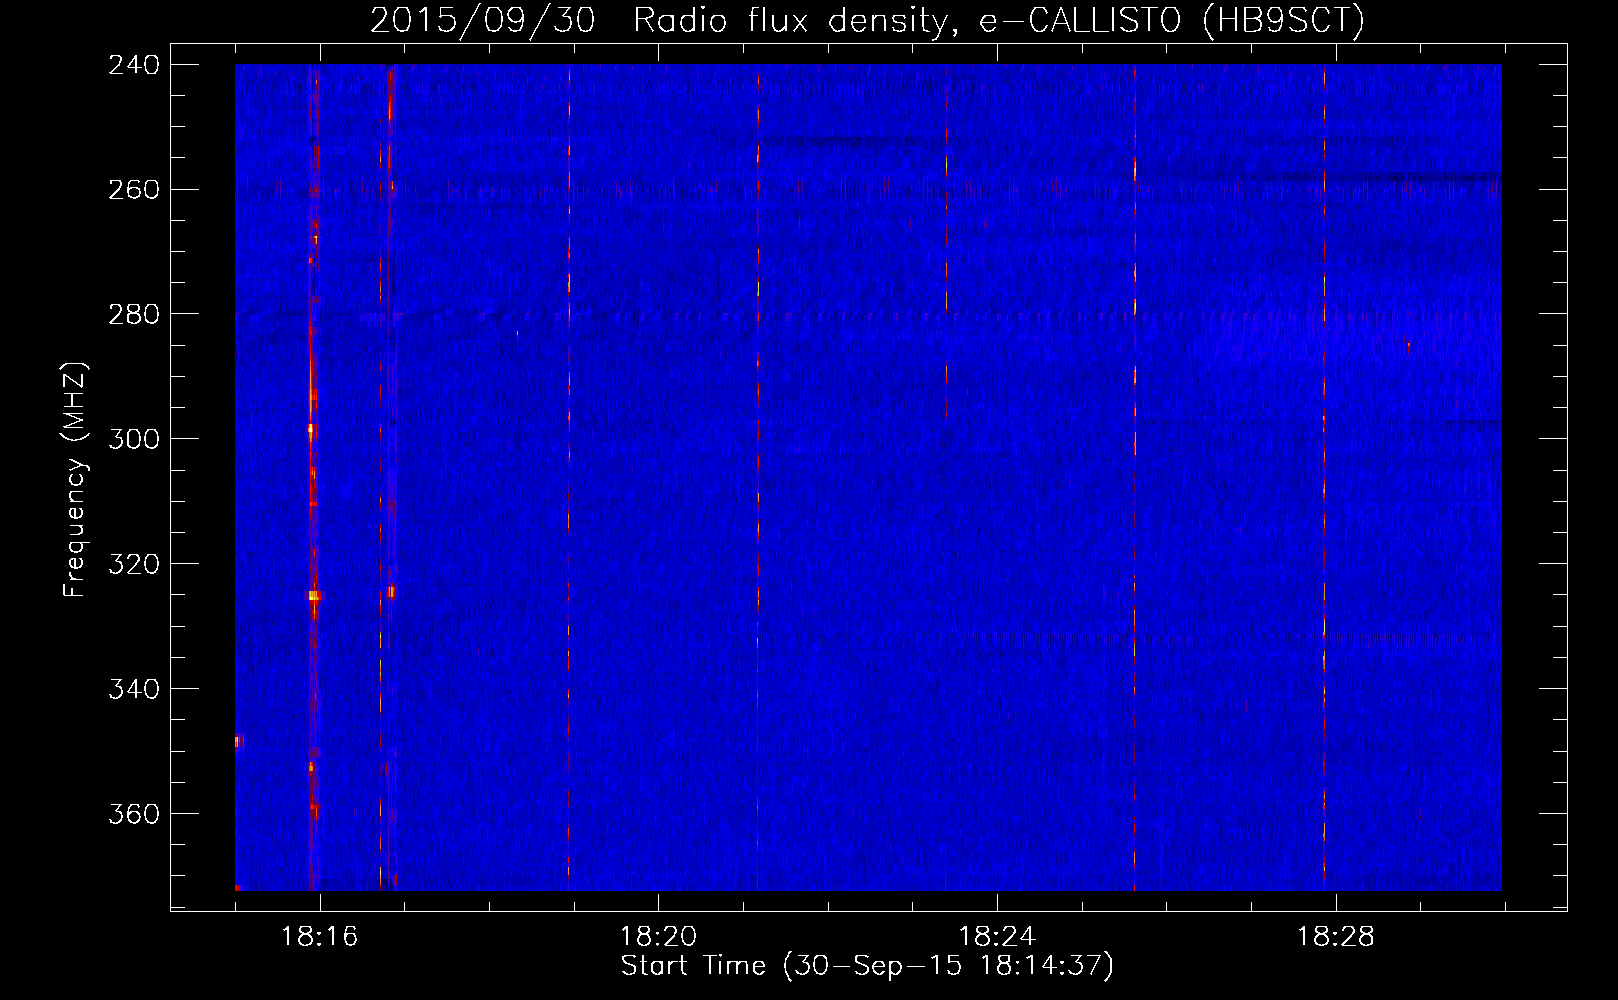1618x1000 pixels.
Task: Click the 320 frequency tick label
Action: tap(134, 564)
